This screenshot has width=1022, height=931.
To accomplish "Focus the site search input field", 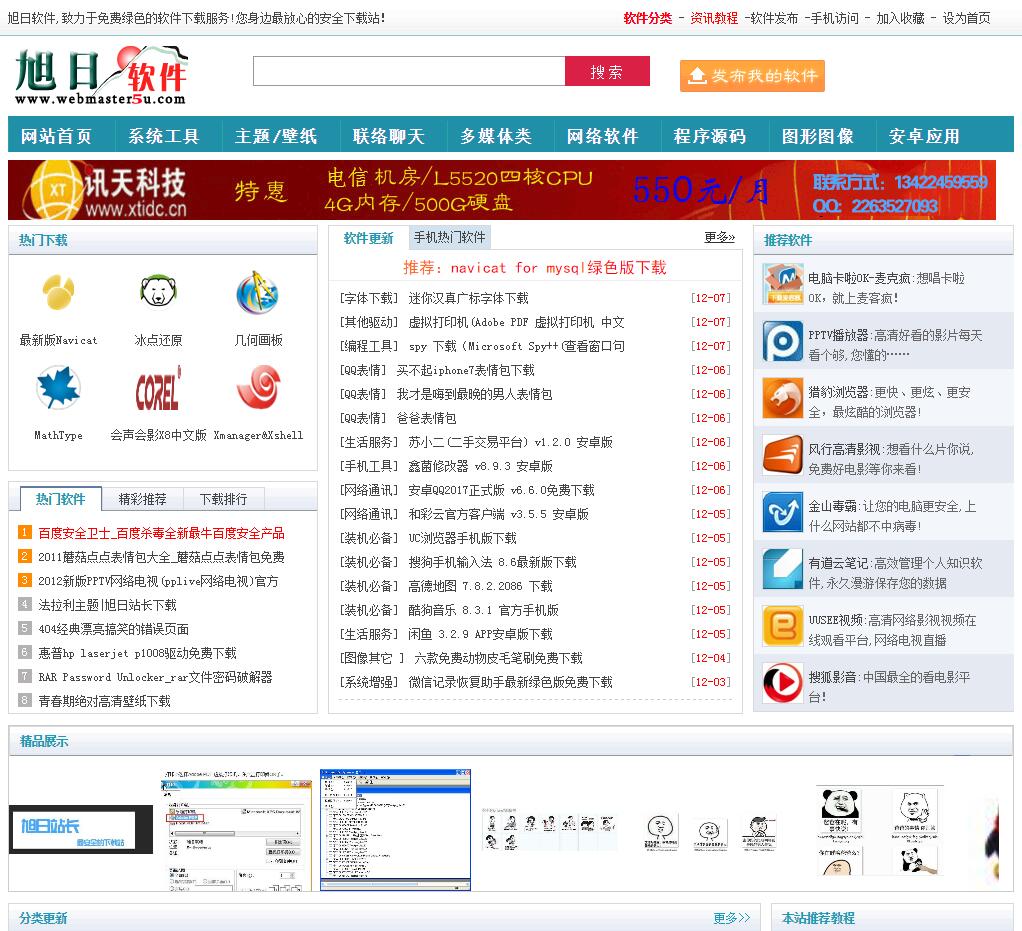I will click(409, 71).
